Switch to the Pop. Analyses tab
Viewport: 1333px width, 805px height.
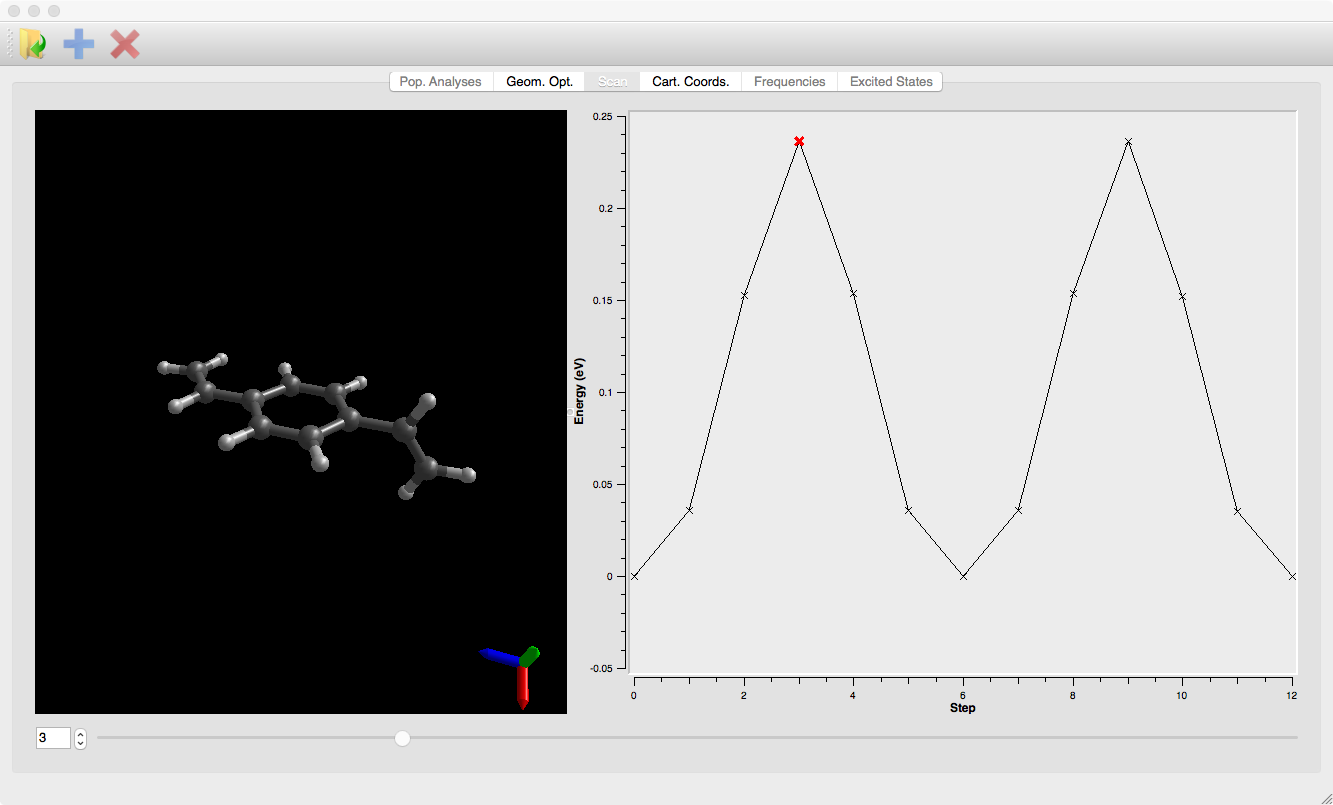point(440,82)
